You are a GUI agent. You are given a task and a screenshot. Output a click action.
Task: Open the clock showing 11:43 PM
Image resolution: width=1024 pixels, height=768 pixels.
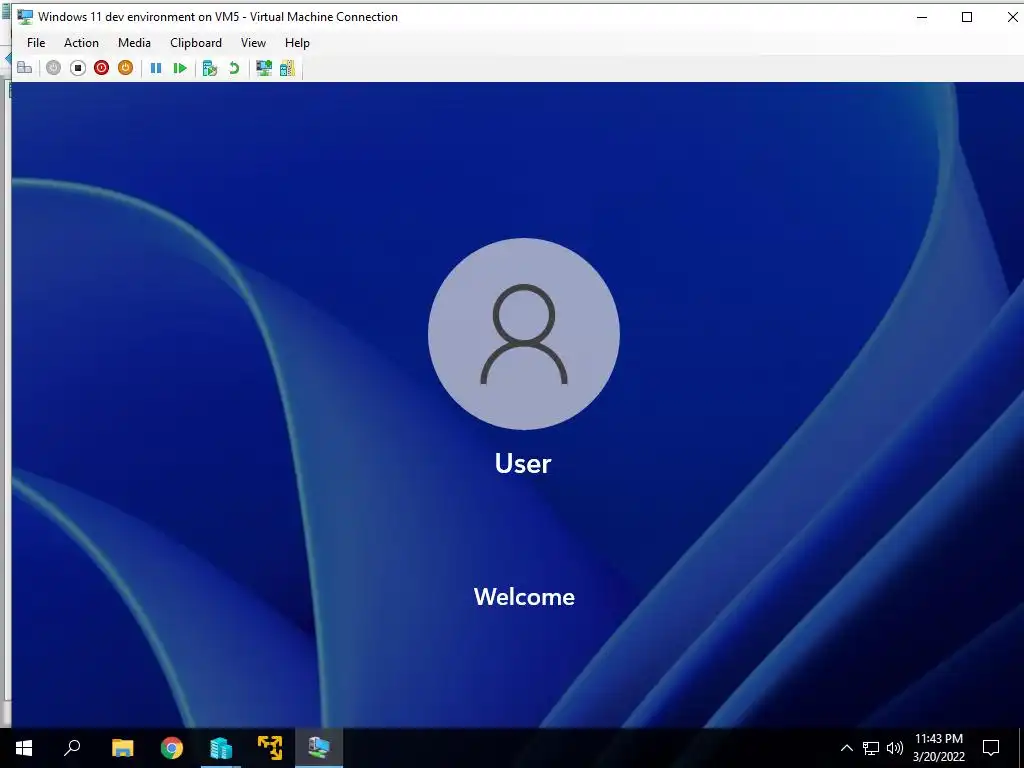pos(938,748)
